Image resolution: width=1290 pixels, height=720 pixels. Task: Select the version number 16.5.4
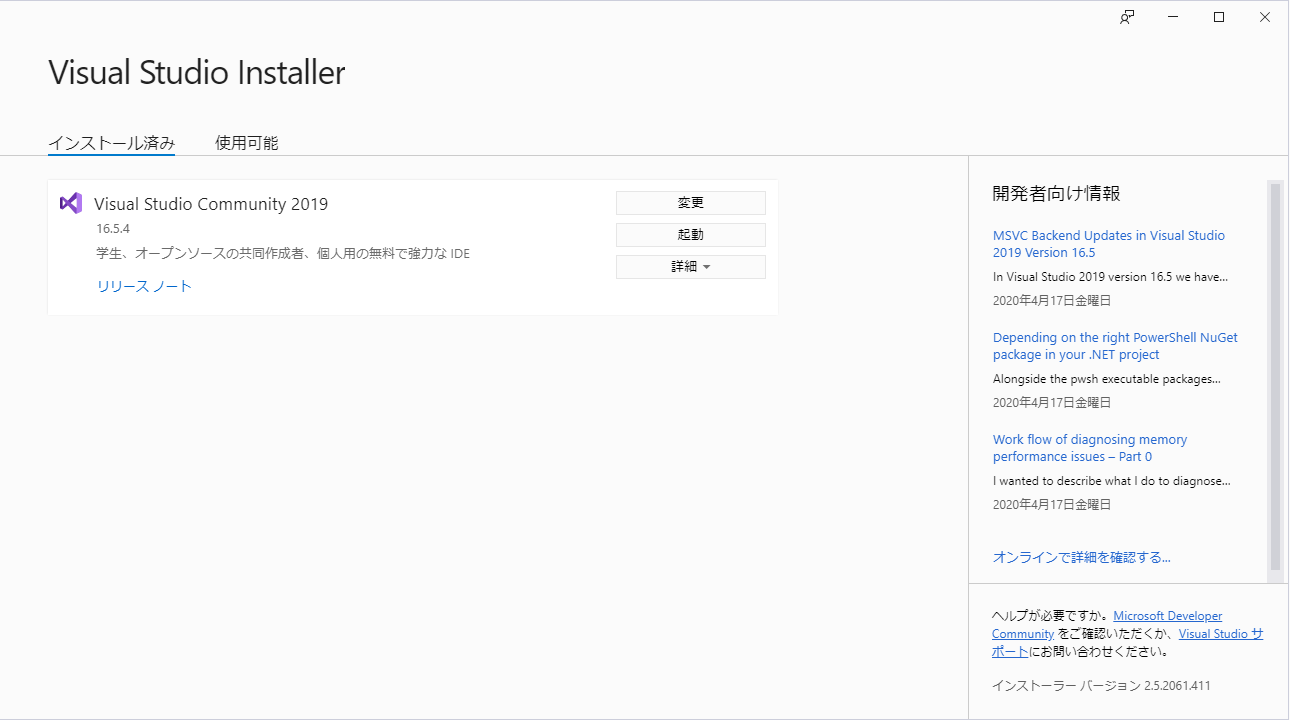coord(113,229)
